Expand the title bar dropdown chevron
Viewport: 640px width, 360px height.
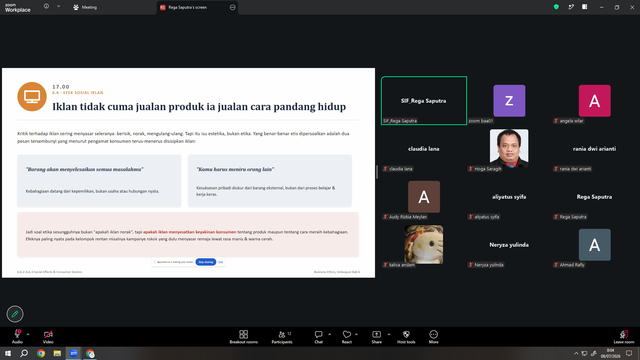tap(58, 7)
